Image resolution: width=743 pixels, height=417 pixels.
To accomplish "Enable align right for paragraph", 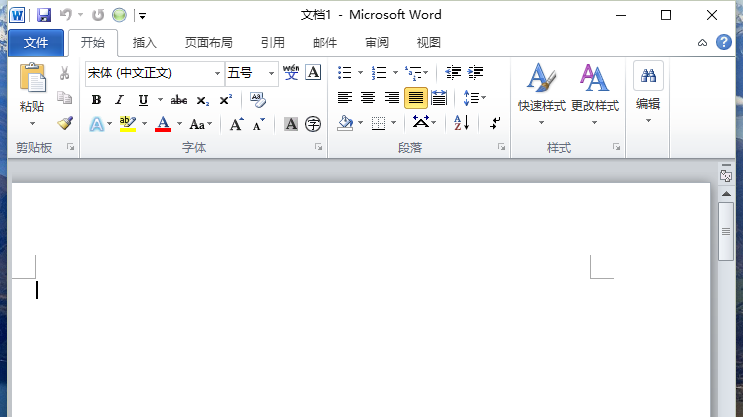I will click(391, 98).
